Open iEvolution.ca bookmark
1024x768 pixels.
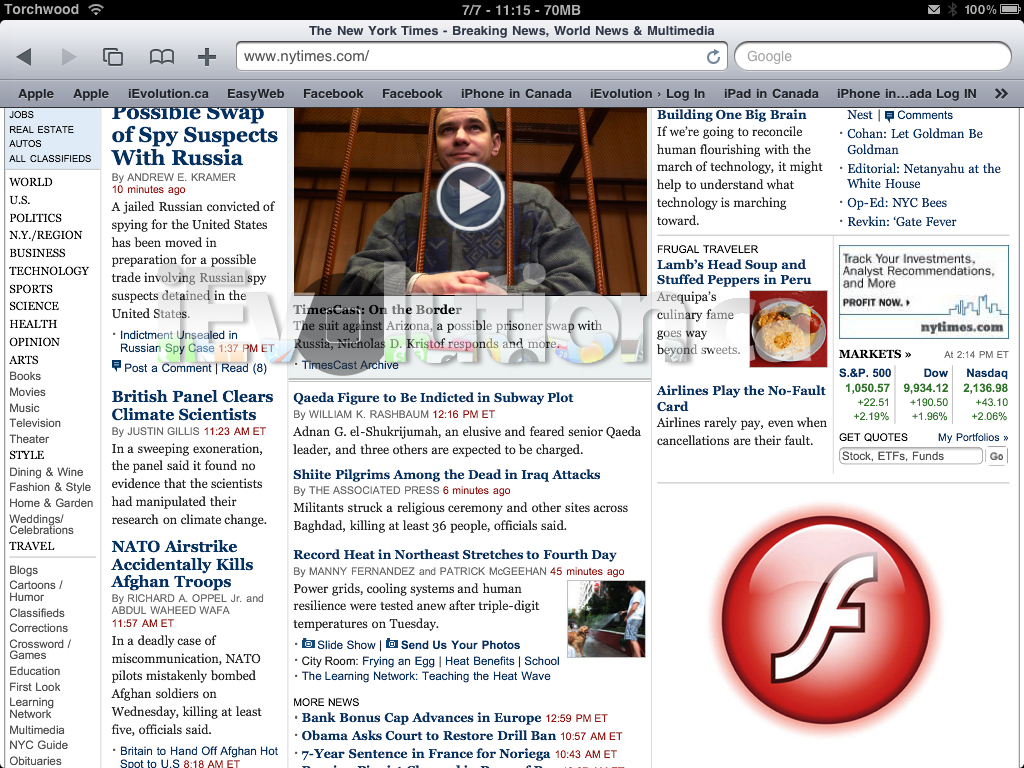(x=168, y=93)
